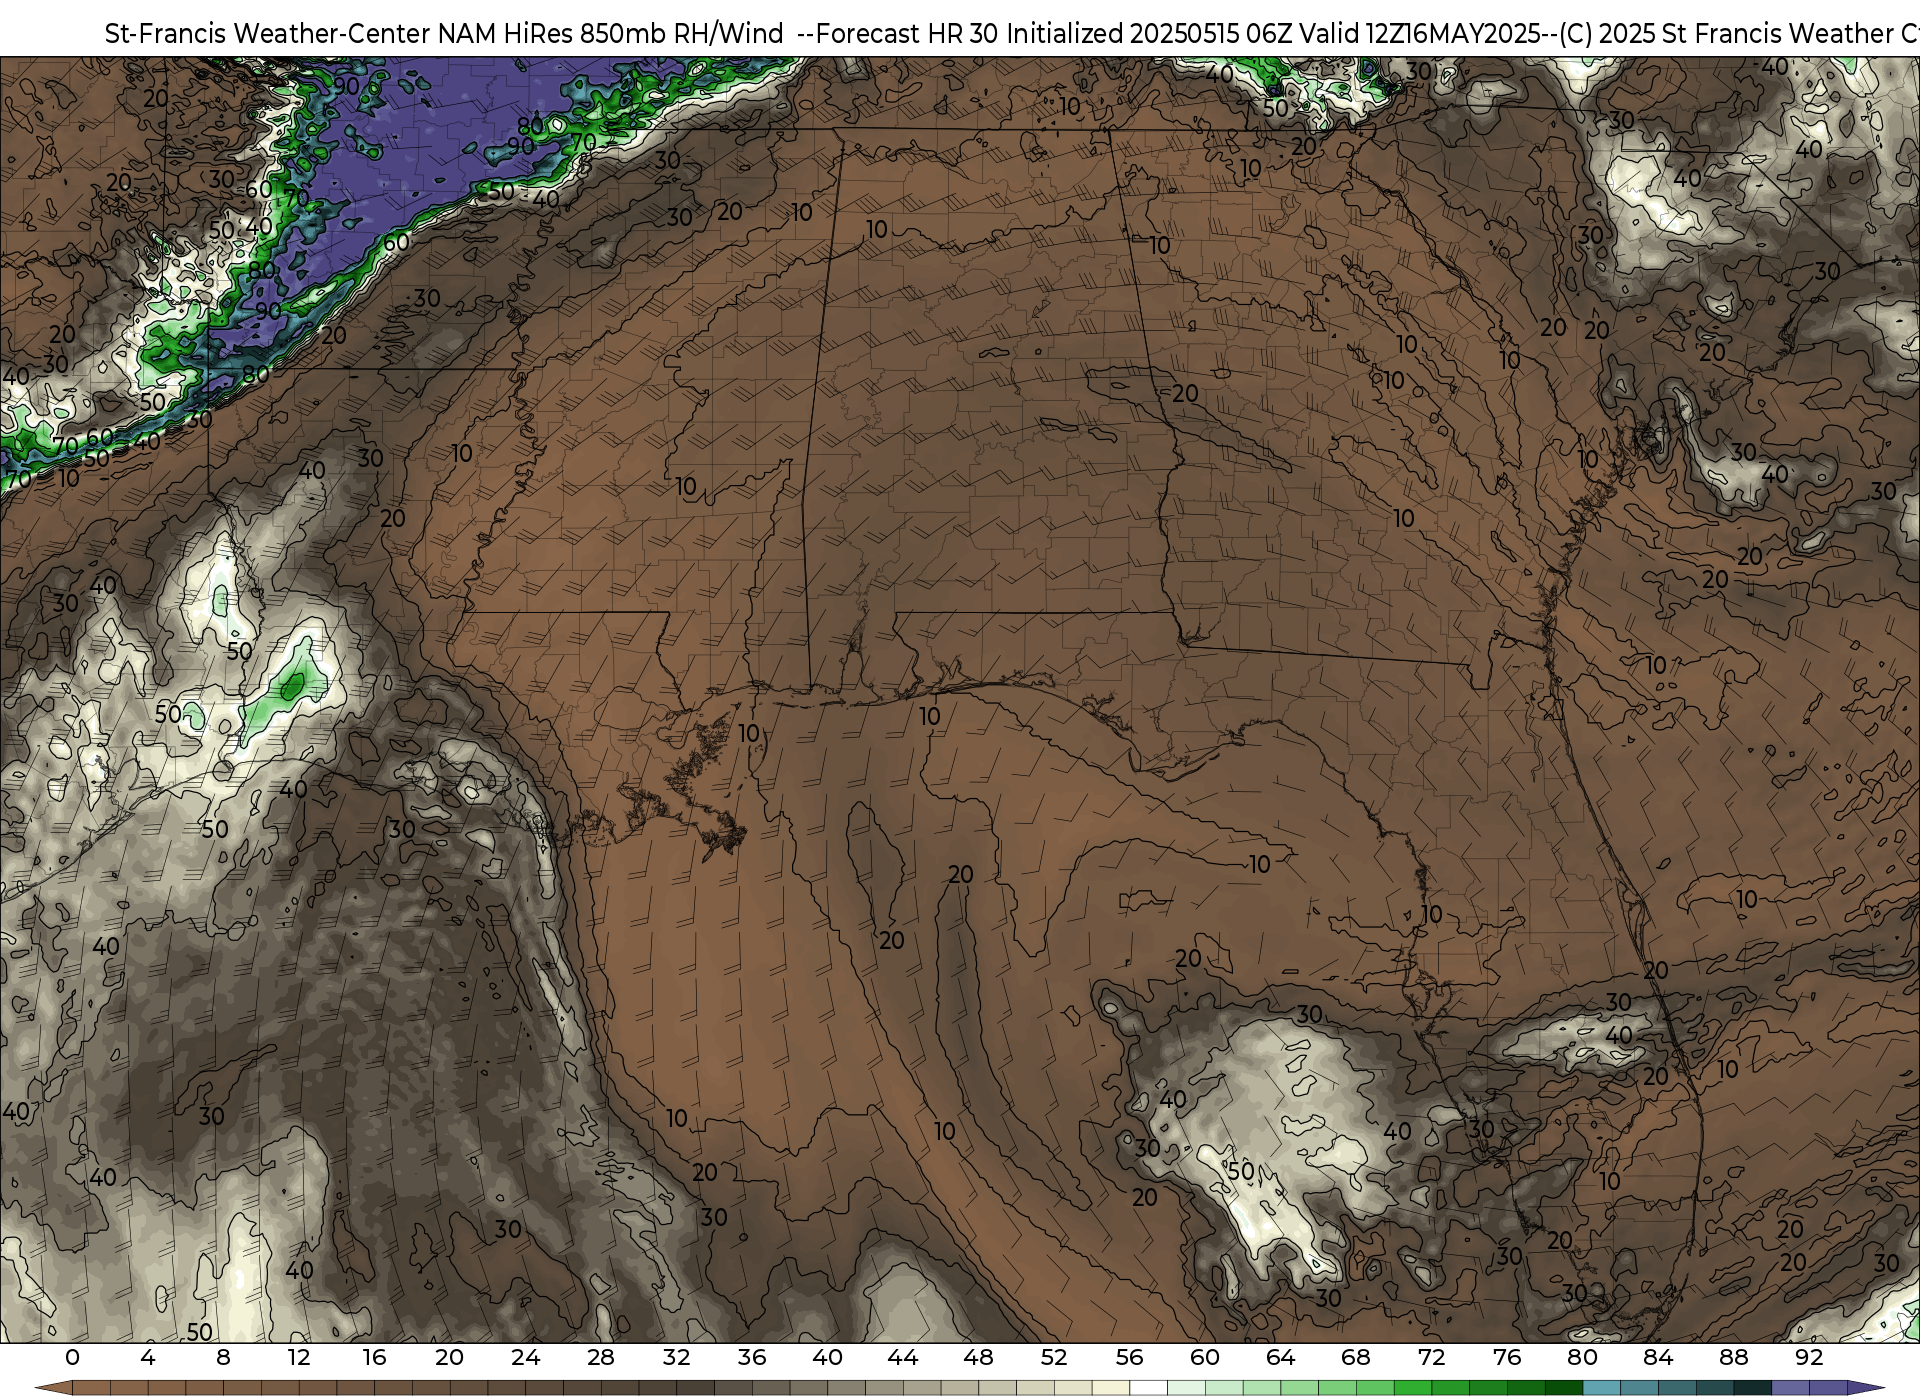Select colorbar tick label 56
The height and width of the screenshot is (1400, 1920).
pos(1129,1358)
